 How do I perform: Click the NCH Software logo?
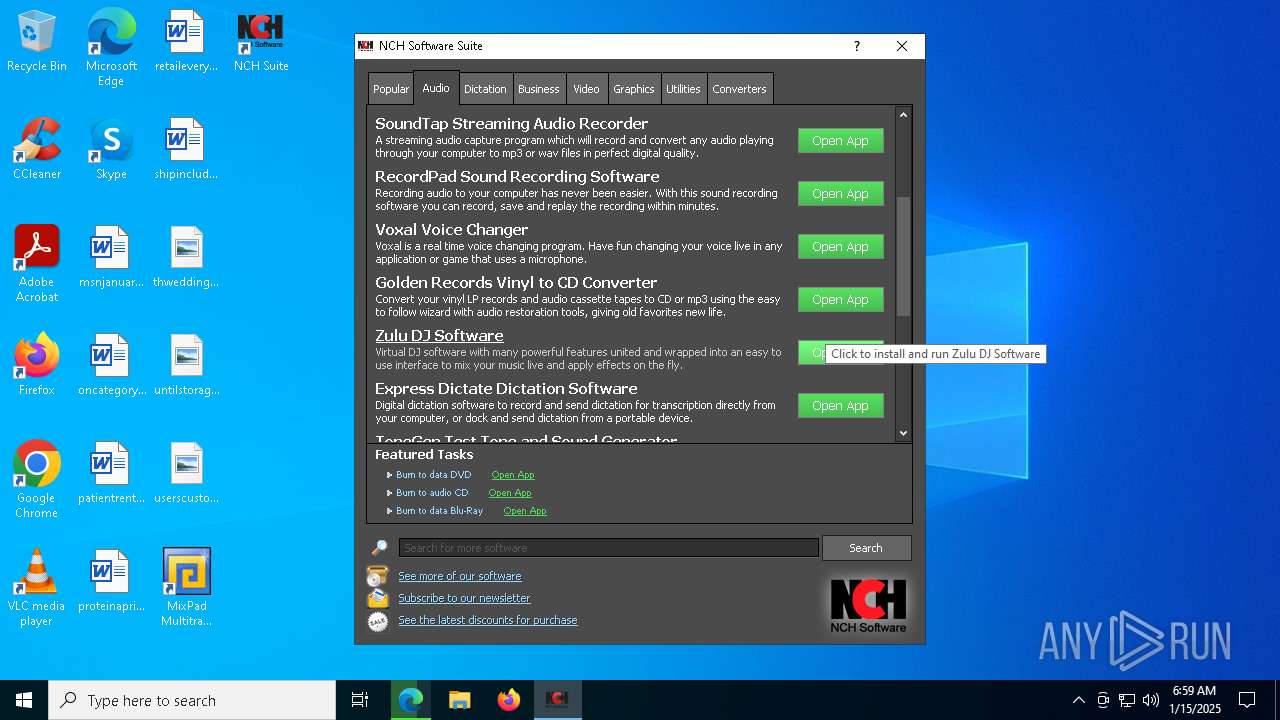[x=868, y=605]
